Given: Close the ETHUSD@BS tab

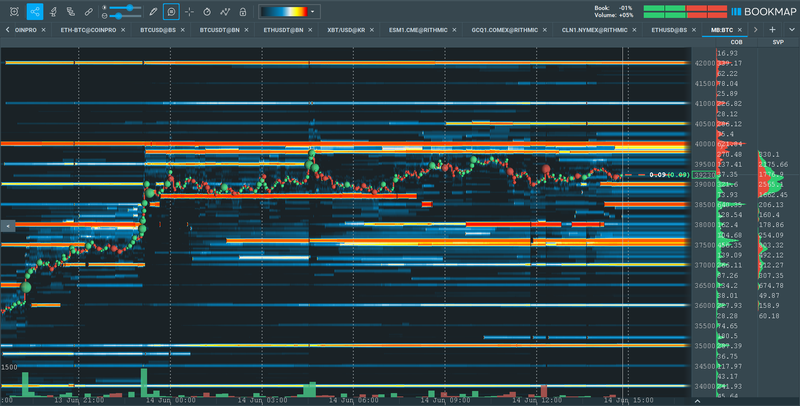Looking at the screenshot, I should [693, 30].
